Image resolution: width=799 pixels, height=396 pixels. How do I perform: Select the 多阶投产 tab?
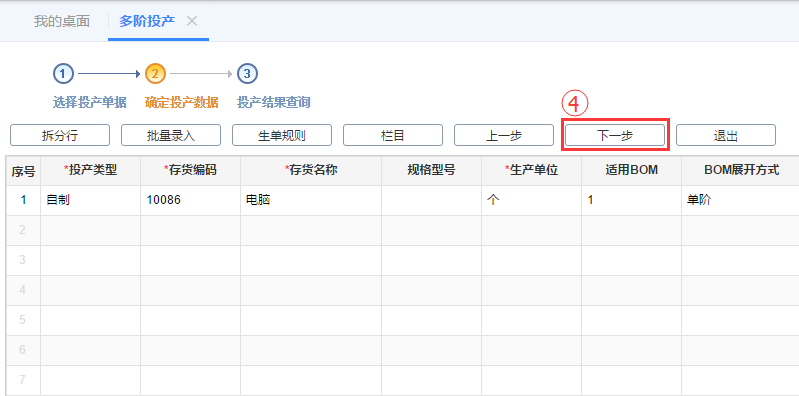(147, 21)
